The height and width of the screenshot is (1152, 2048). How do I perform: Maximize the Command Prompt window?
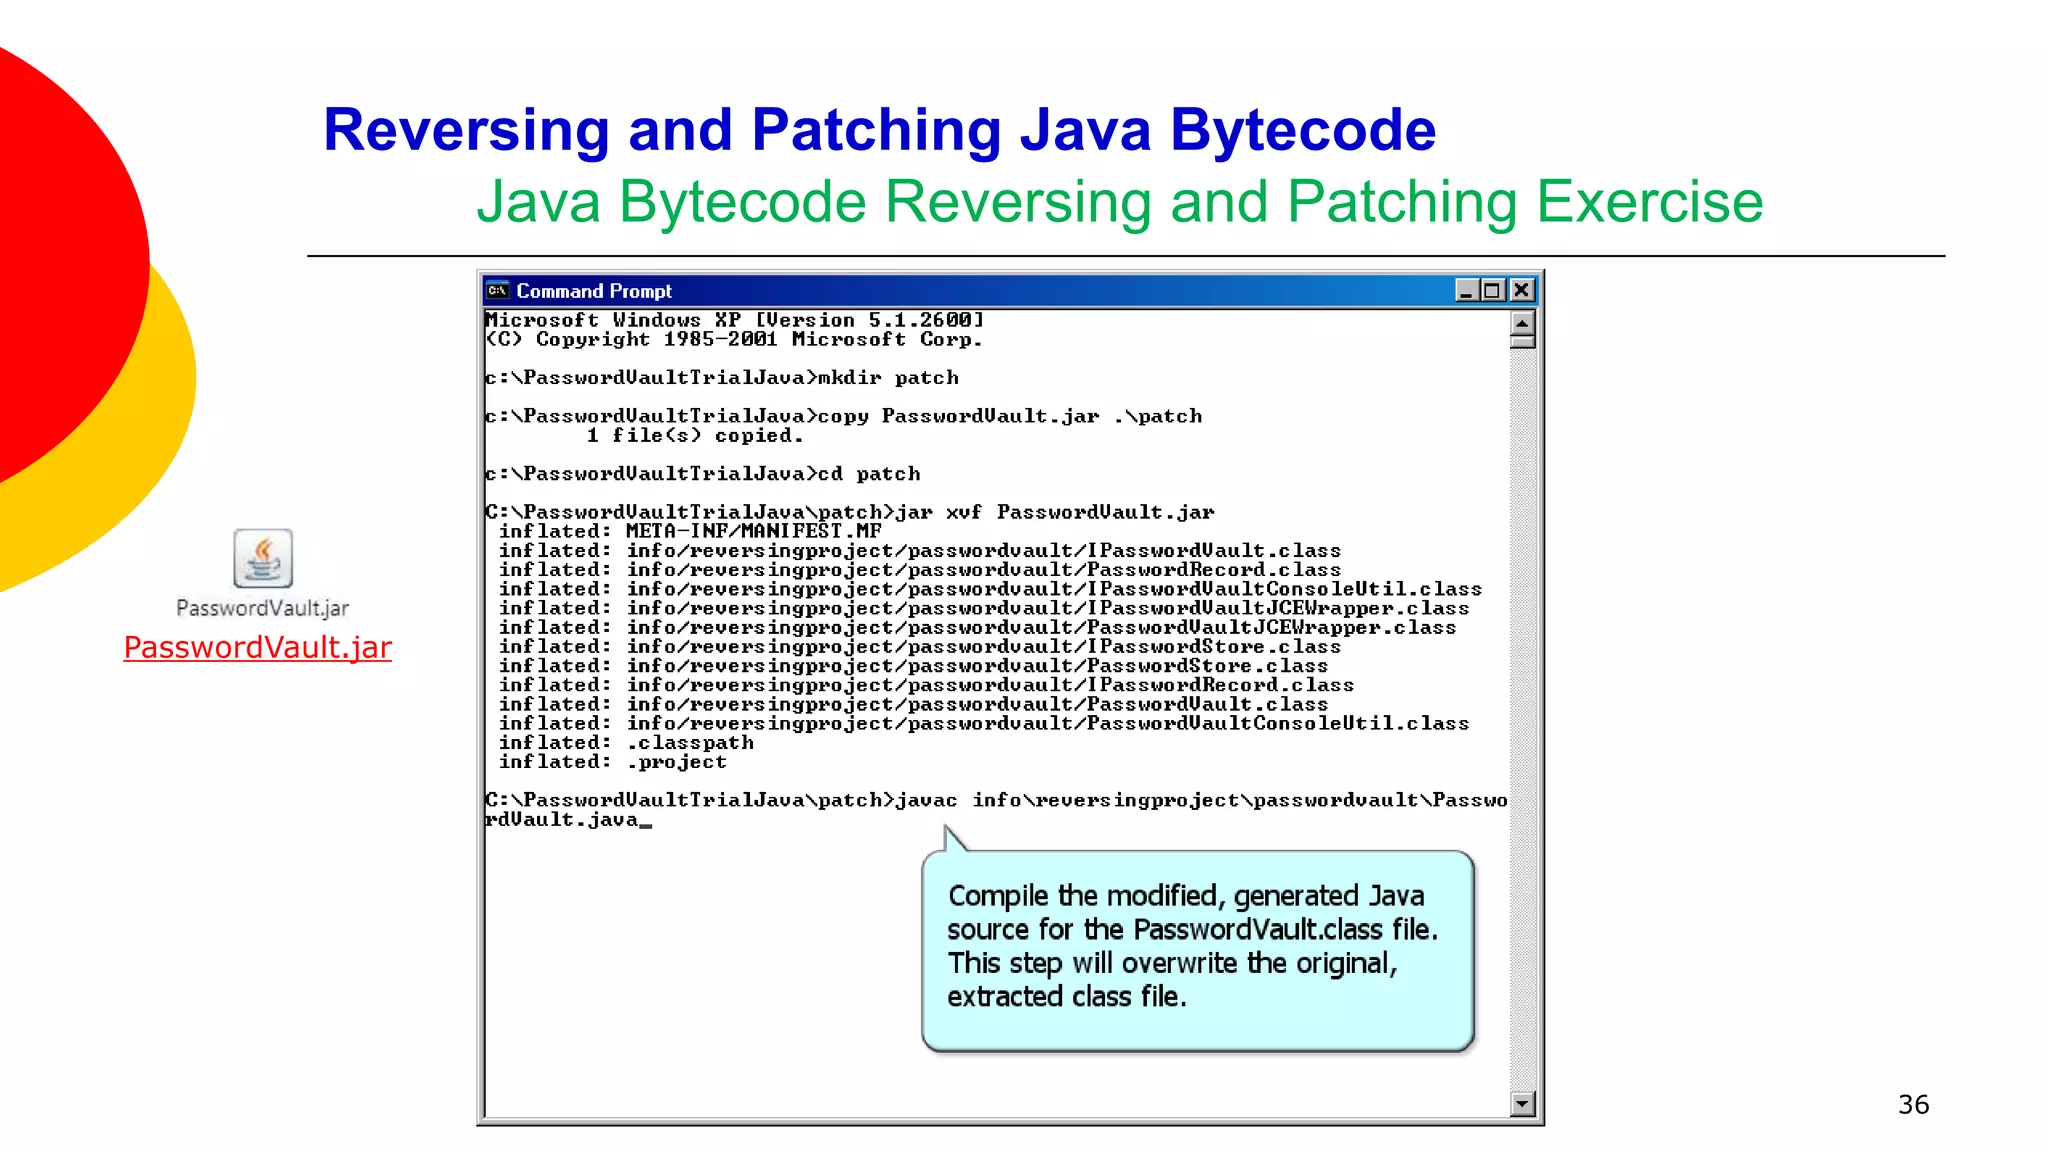click(x=1493, y=291)
